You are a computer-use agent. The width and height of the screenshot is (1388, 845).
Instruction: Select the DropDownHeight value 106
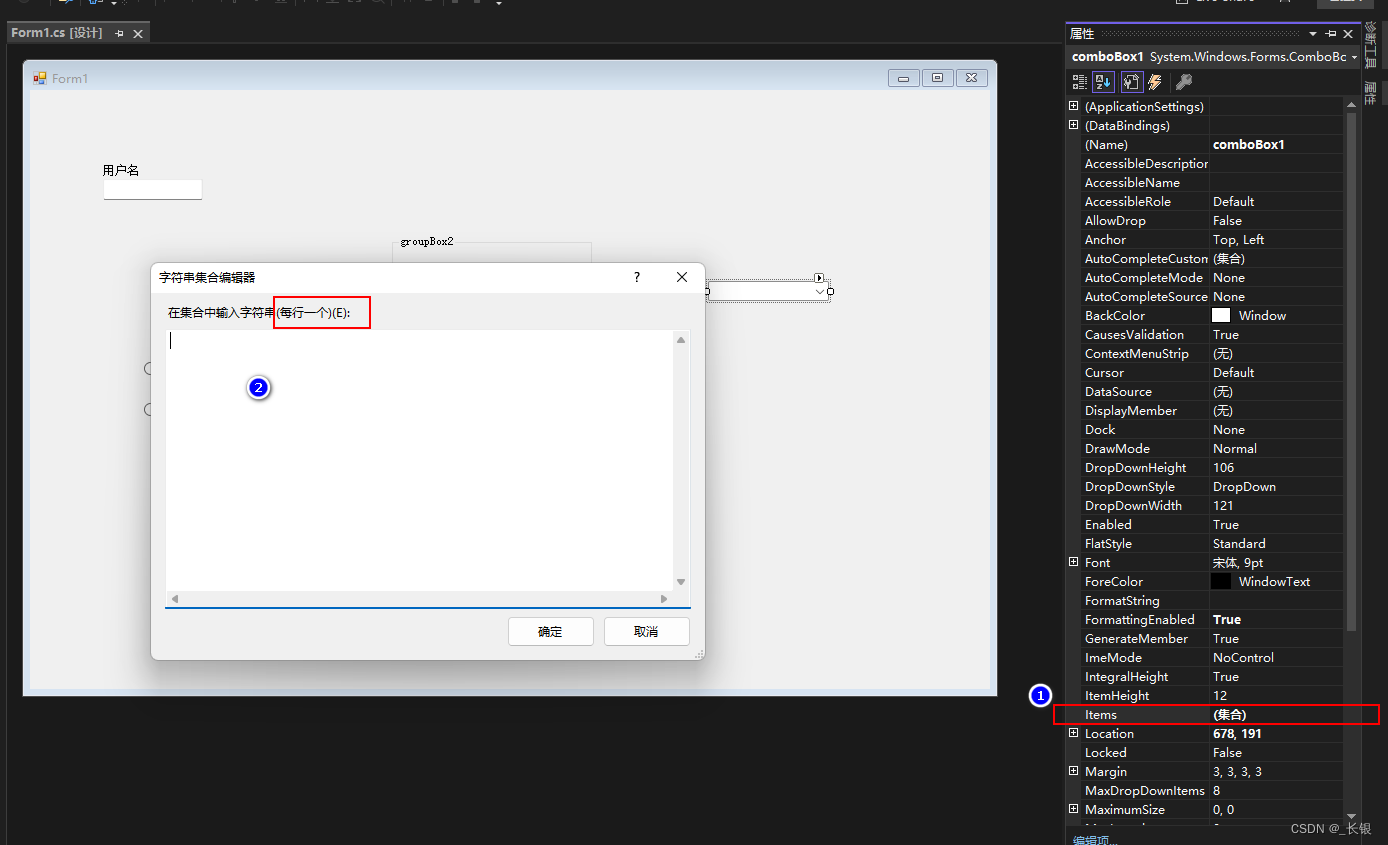pyautogui.click(x=1224, y=467)
